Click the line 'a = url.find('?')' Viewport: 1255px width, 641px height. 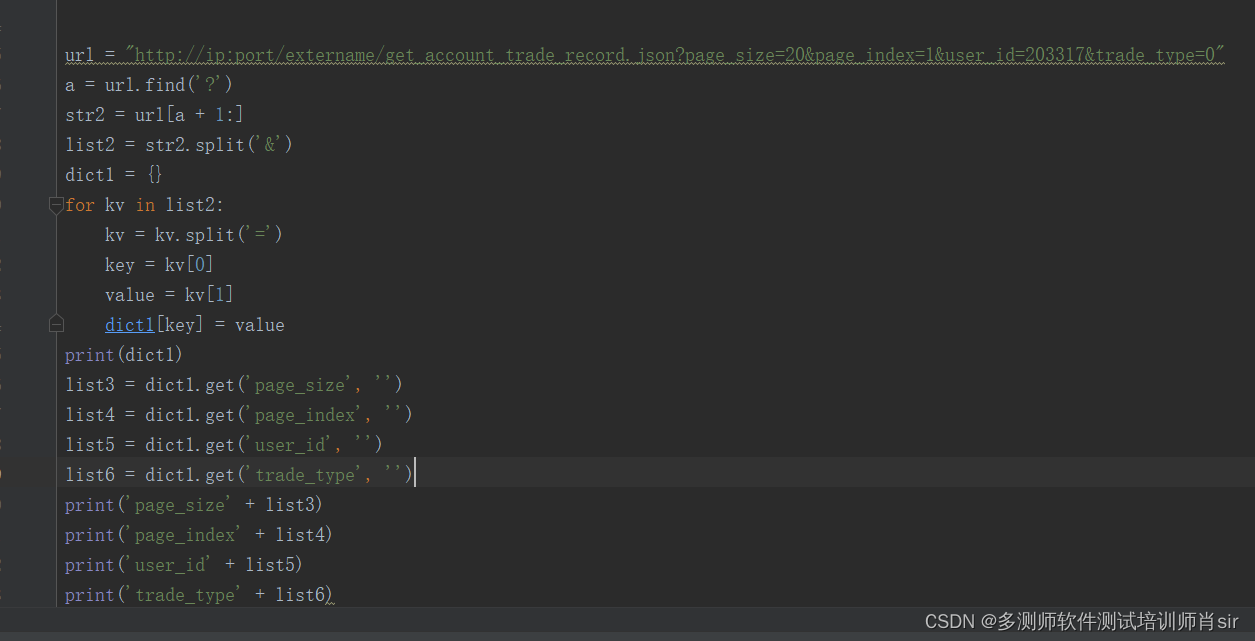coord(149,85)
